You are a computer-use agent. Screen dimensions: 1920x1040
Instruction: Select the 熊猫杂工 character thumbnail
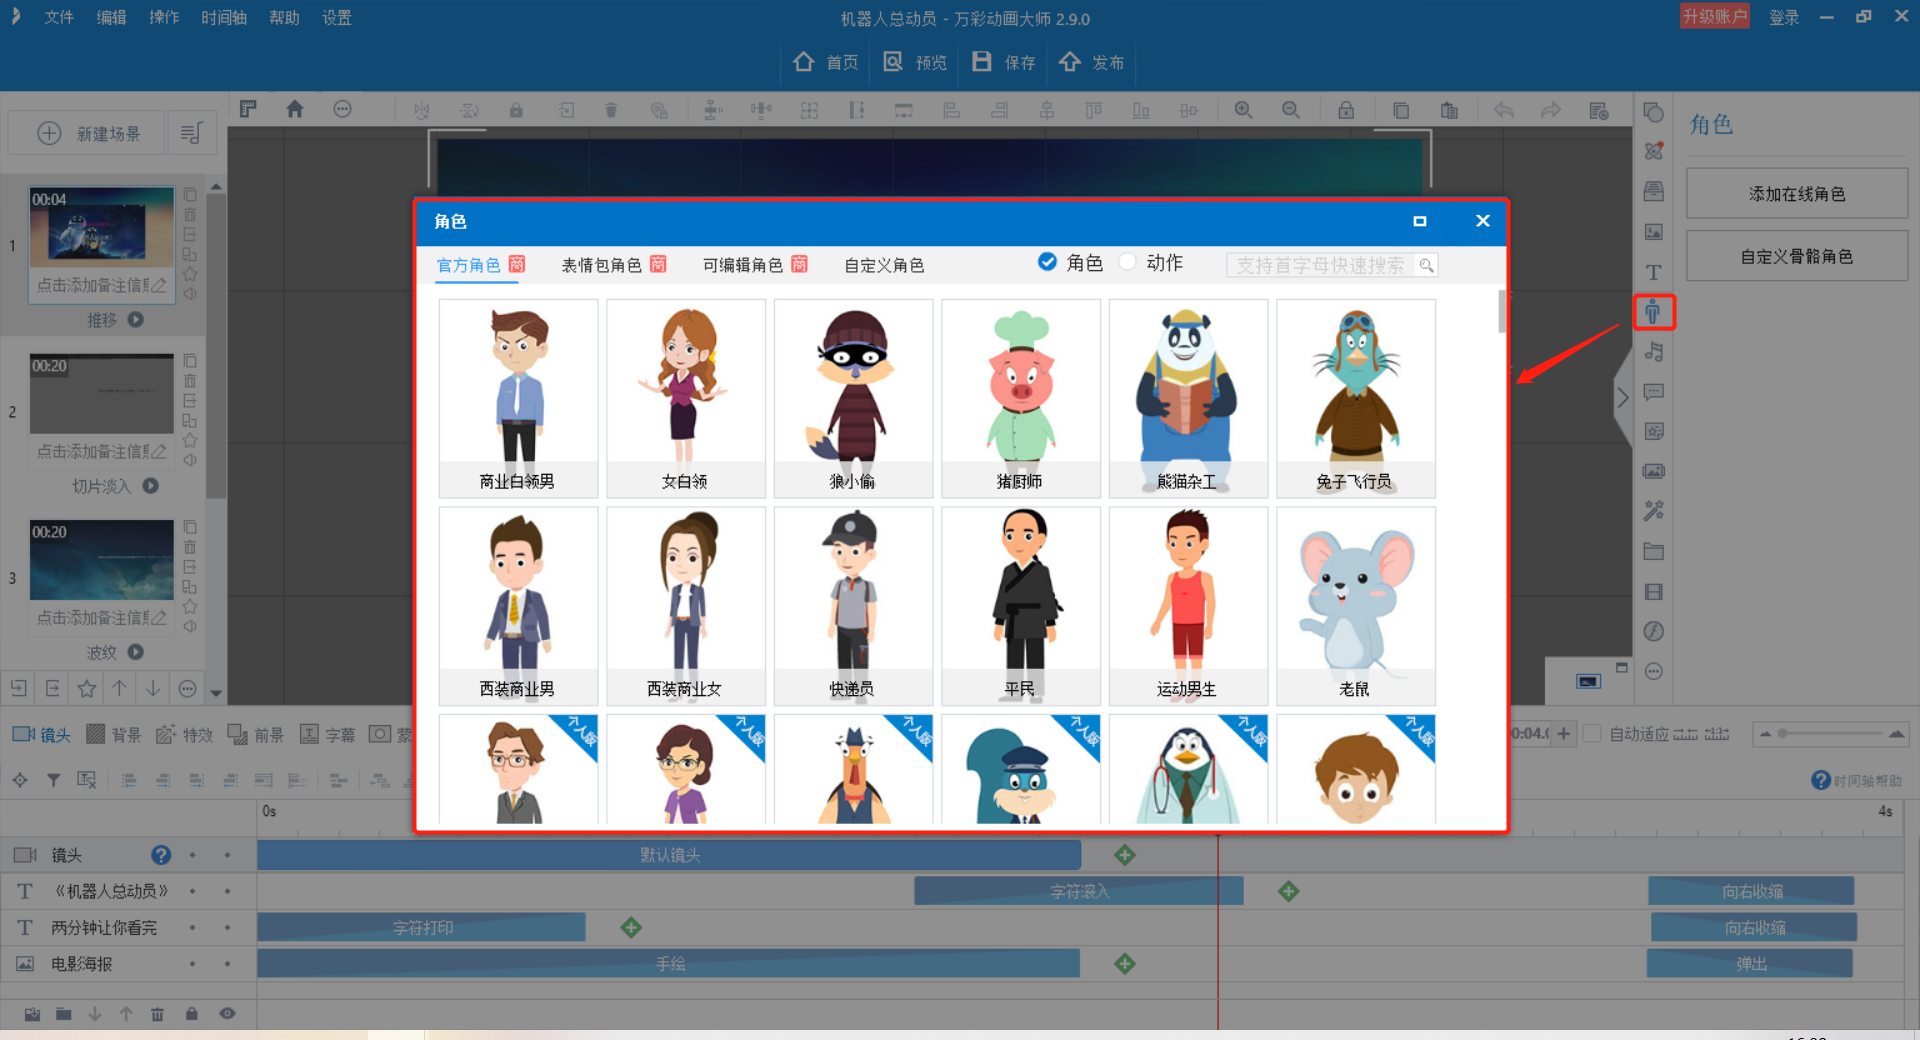coord(1188,398)
